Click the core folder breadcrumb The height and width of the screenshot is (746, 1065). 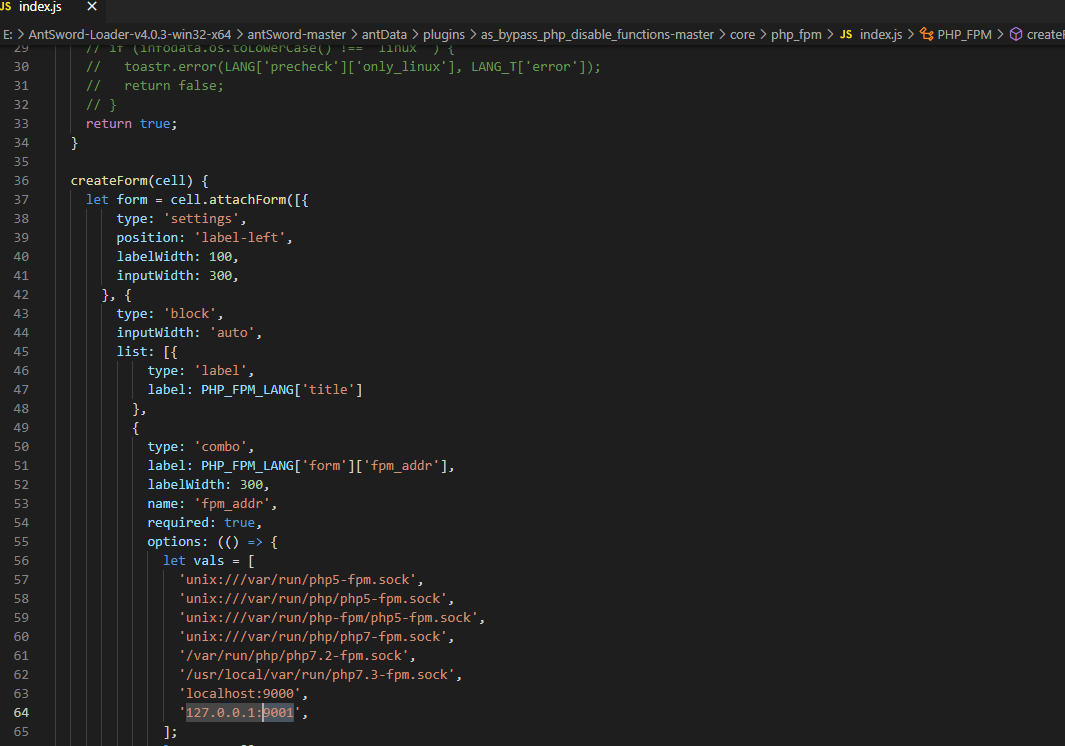click(x=742, y=34)
